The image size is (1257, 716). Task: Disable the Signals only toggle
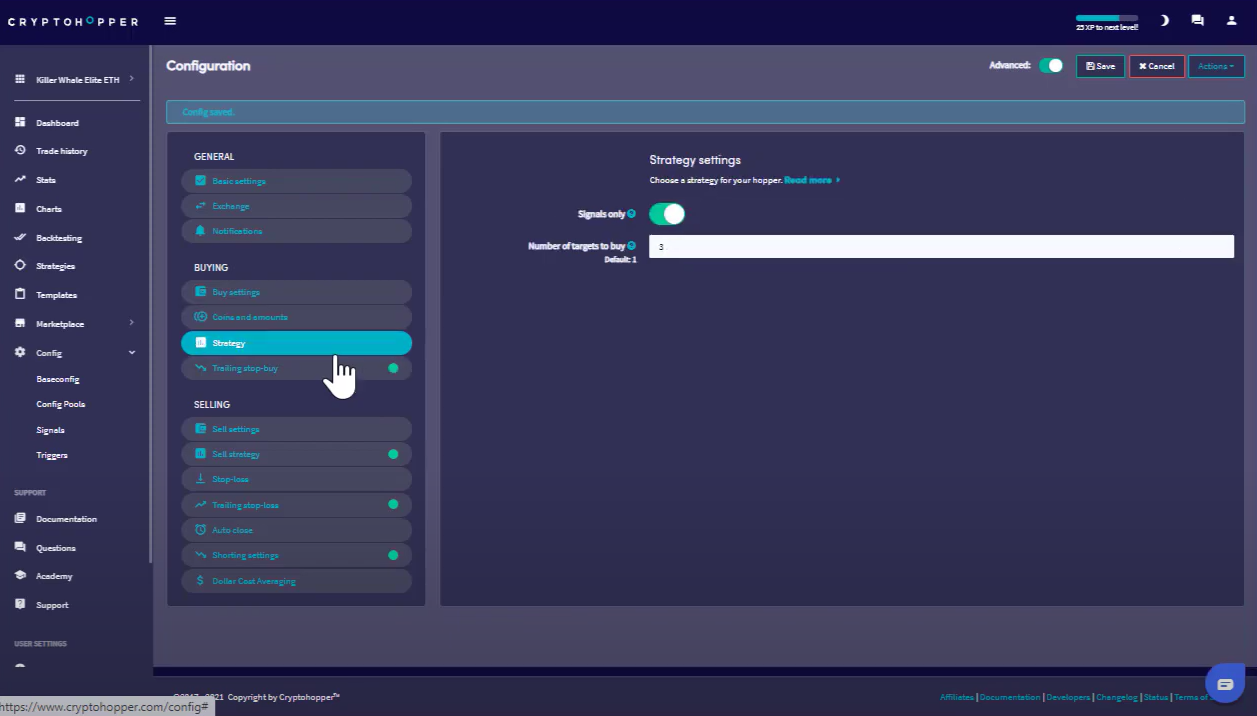click(667, 214)
